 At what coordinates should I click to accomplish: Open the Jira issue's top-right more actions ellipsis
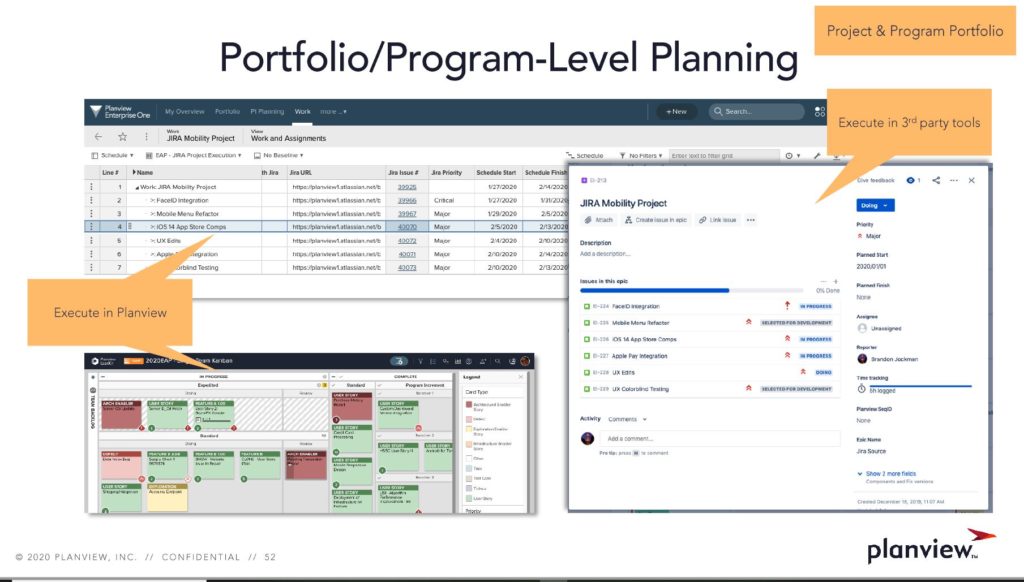[954, 180]
